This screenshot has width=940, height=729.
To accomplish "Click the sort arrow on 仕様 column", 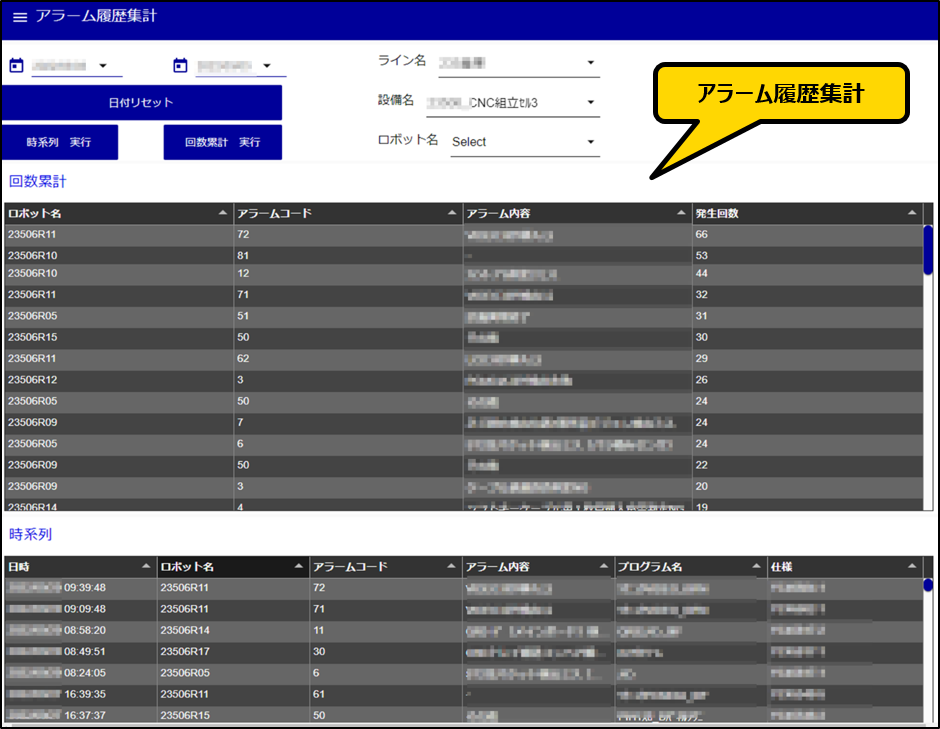I will click(x=912, y=565).
